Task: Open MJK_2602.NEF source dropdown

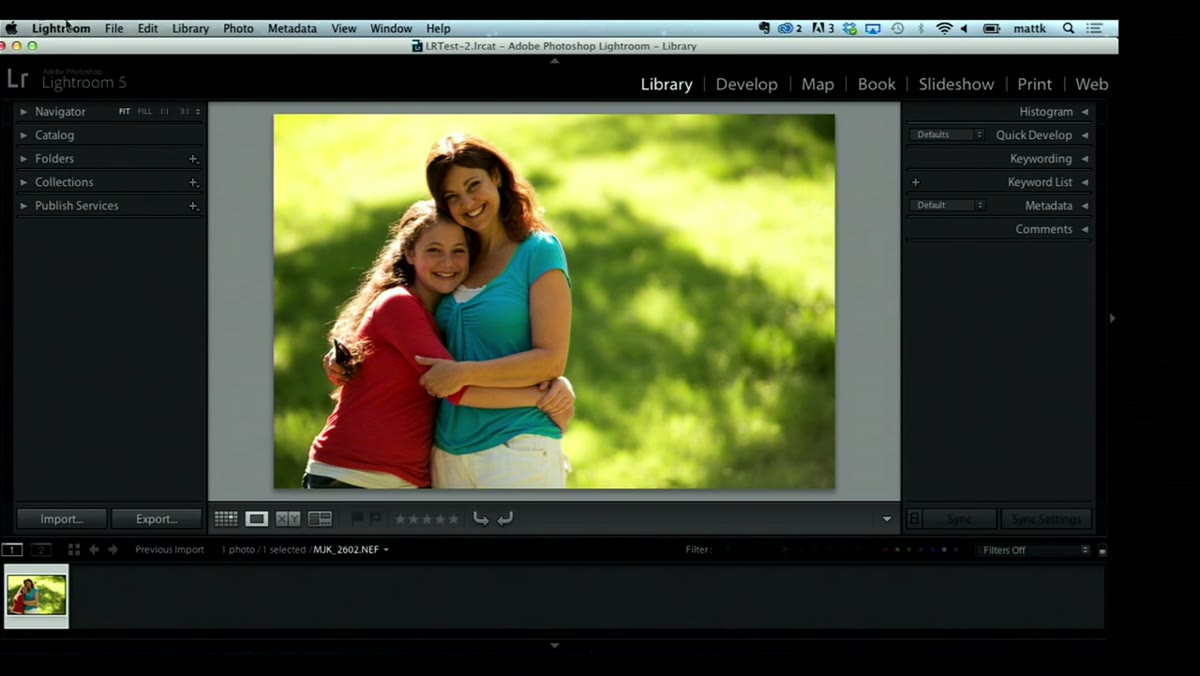Action: (351, 550)
